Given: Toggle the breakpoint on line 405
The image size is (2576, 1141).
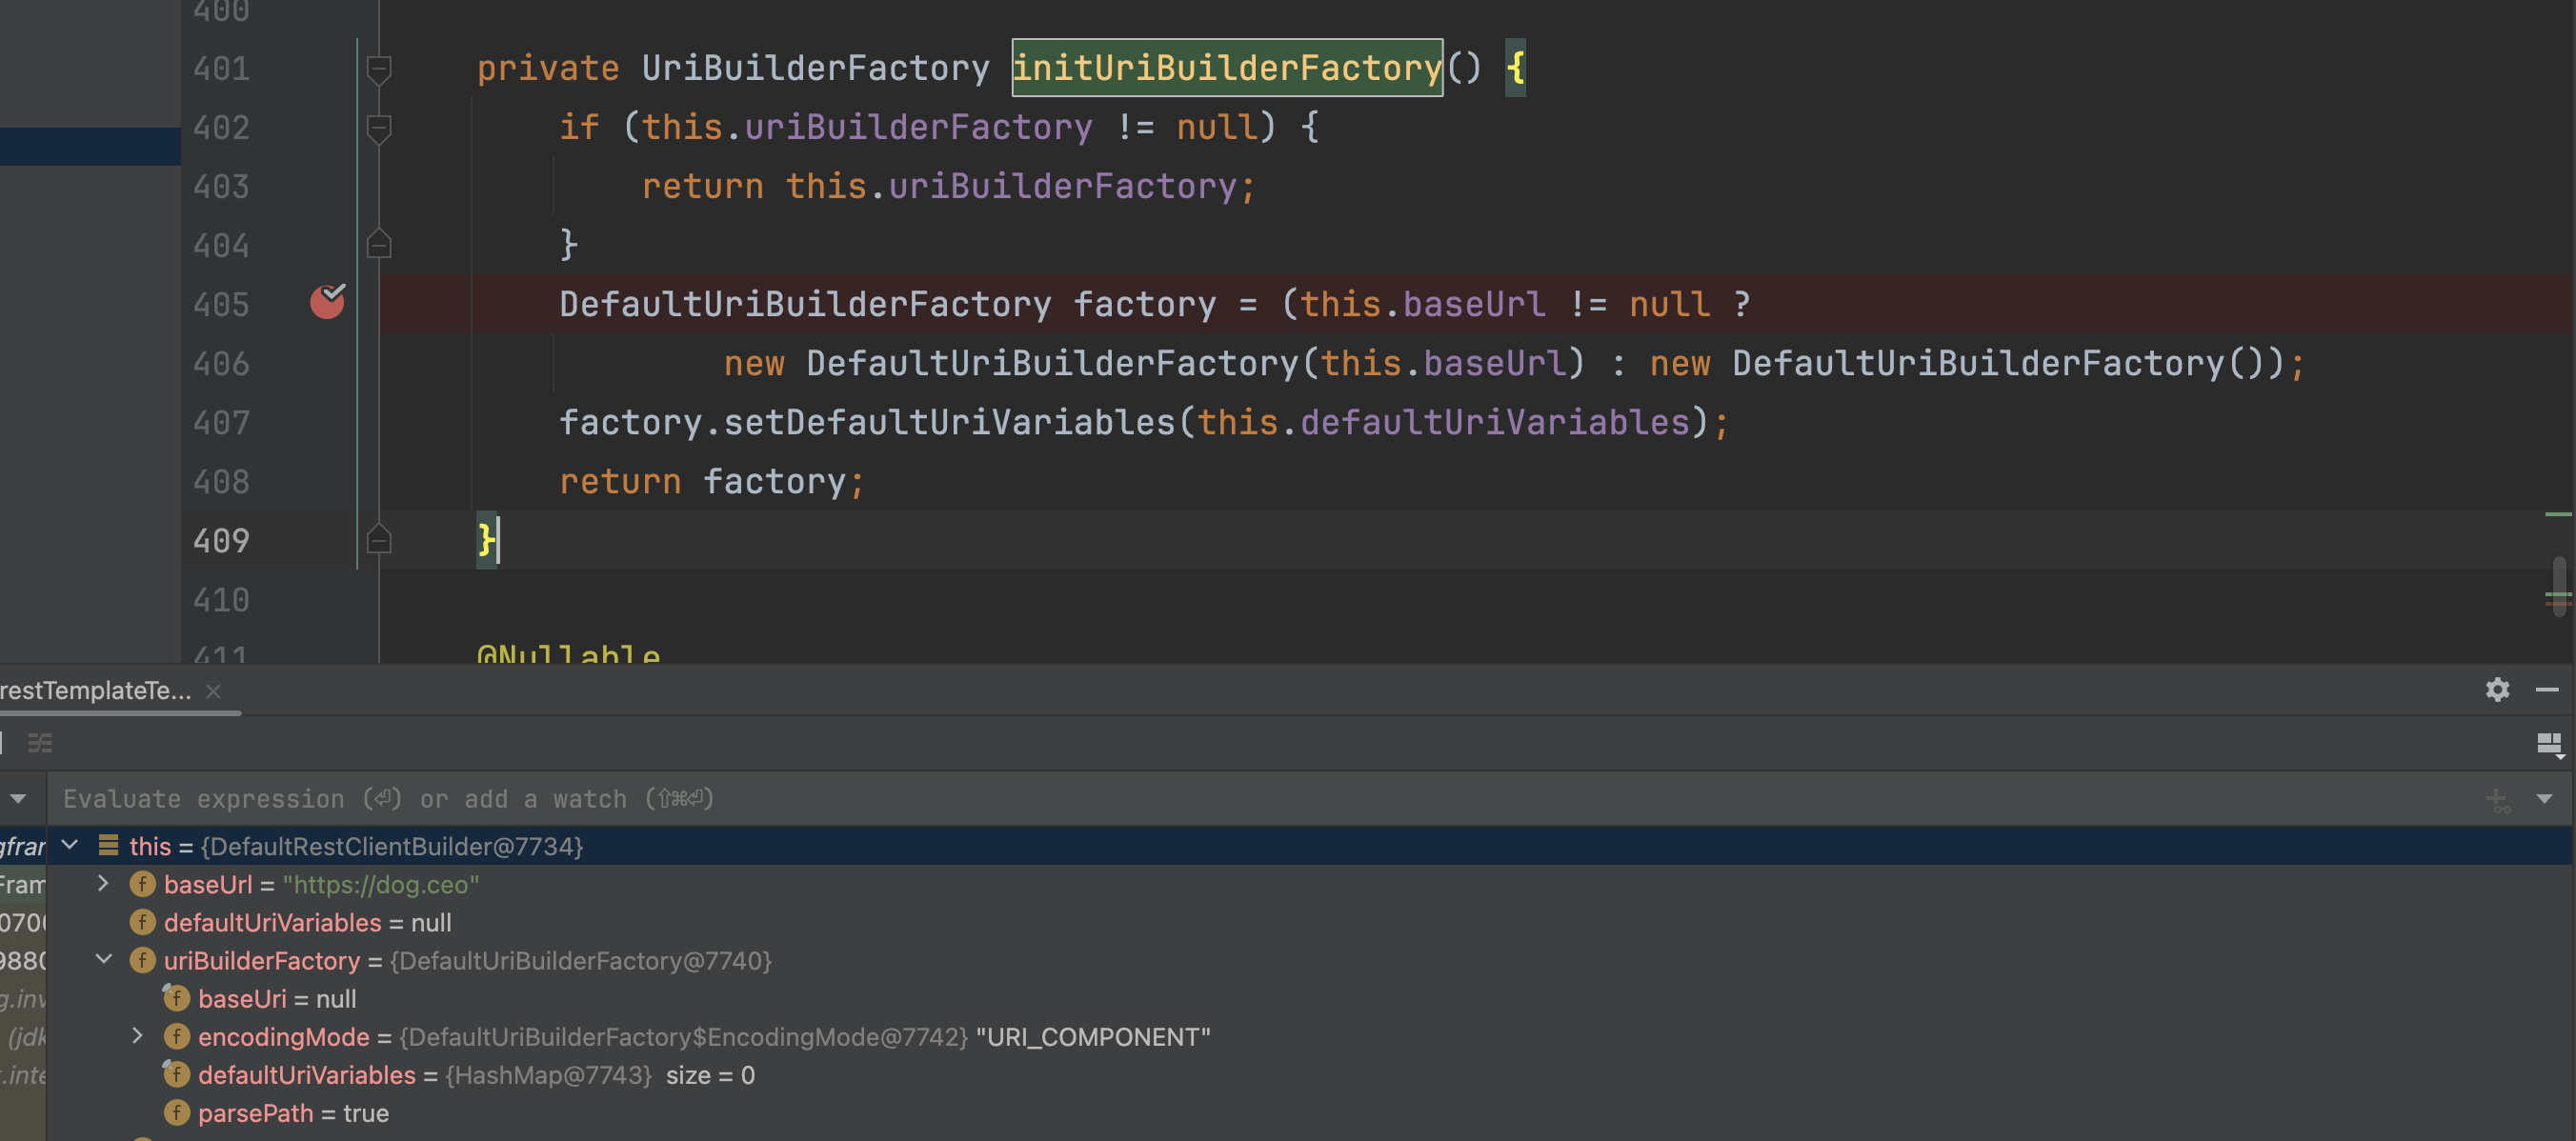Looking at the screenshot, I should [327, 301].
